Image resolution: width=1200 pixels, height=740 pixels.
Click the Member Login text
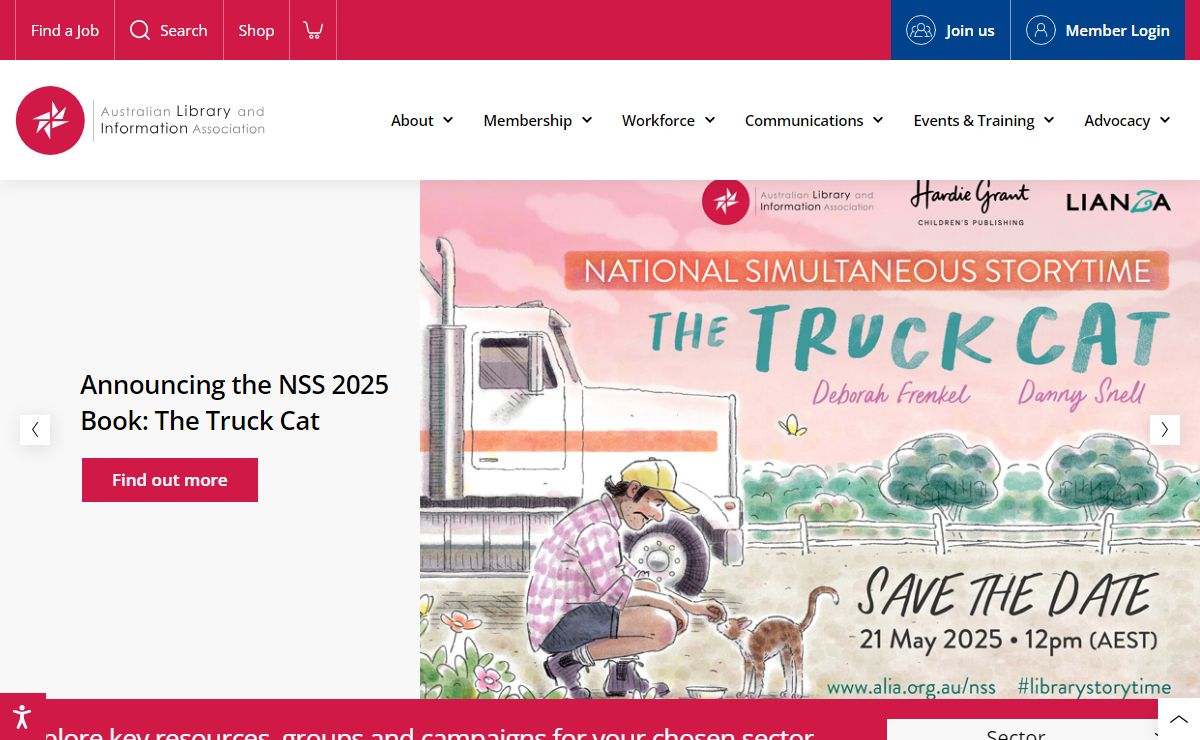pos(1118,30)
